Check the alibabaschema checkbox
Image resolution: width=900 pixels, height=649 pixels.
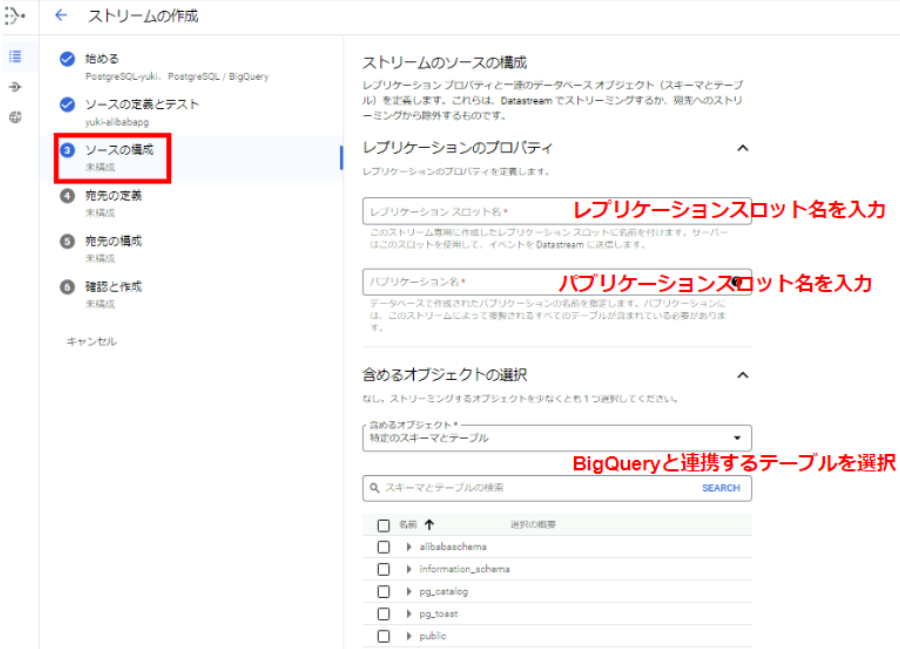(383, 547)
